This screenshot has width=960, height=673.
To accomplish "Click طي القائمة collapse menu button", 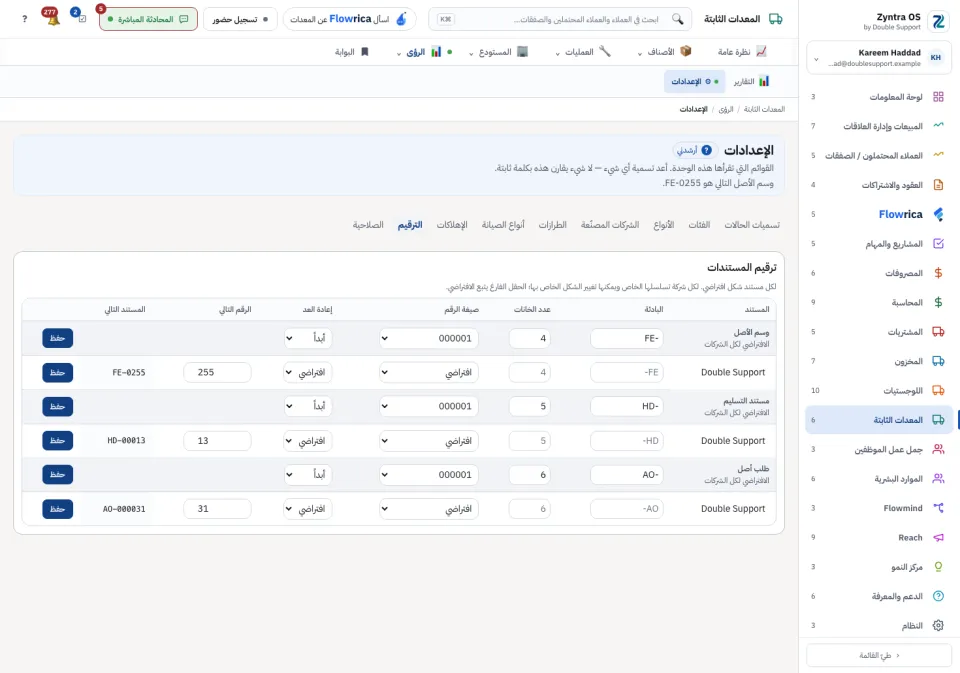I will pos(879,655).
